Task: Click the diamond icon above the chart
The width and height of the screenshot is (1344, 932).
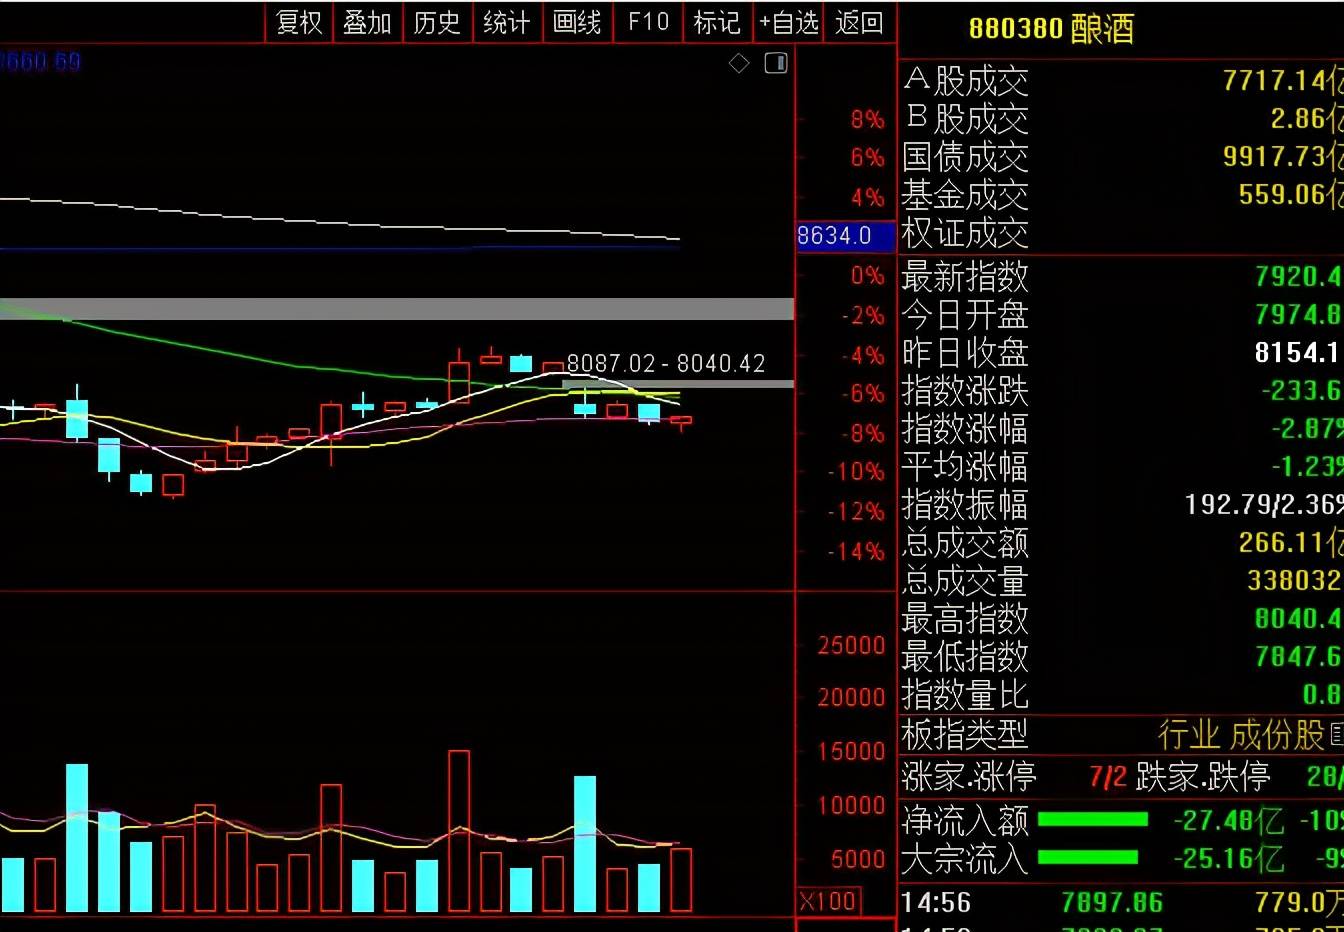Action: pyautogui.click(x=739, y=64)
